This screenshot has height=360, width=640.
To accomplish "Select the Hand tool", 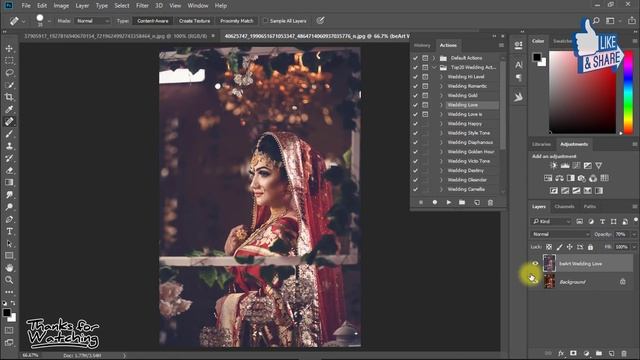I will click(x=9, y=268).
